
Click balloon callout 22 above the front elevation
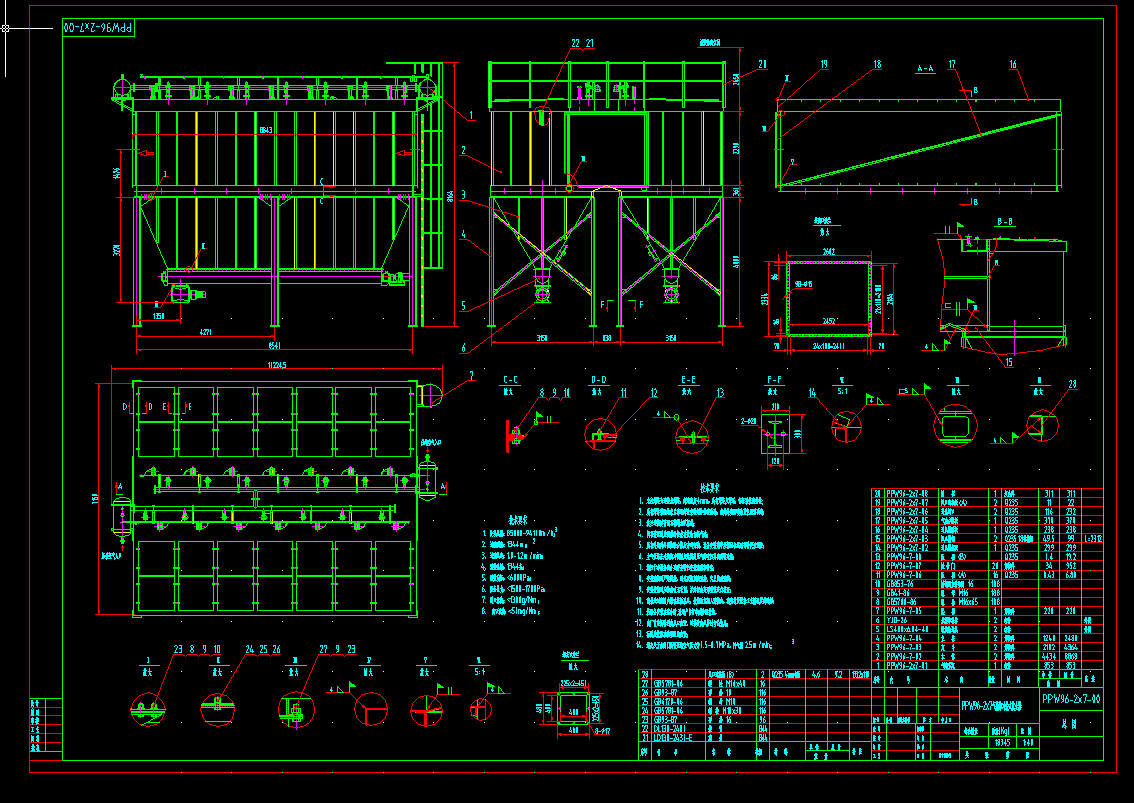pos(575,43)
